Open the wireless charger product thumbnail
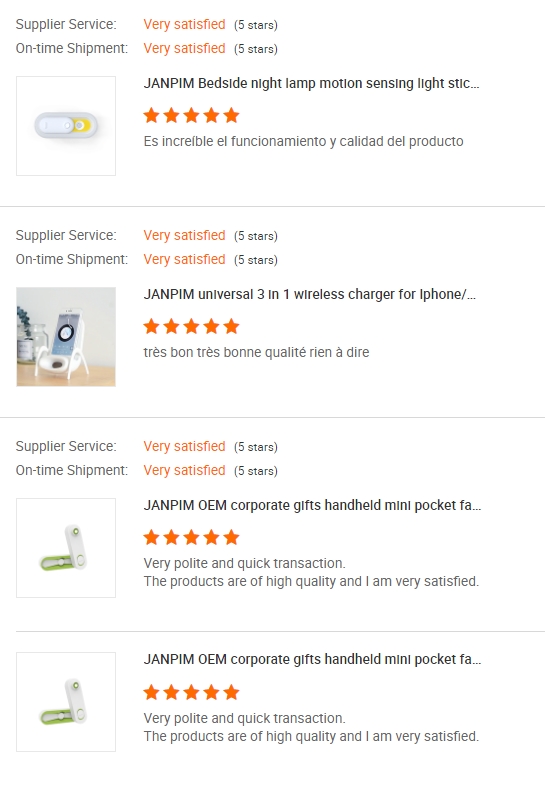Image resolution: width=545 pixels, height=796 pixels. point(66,337)
